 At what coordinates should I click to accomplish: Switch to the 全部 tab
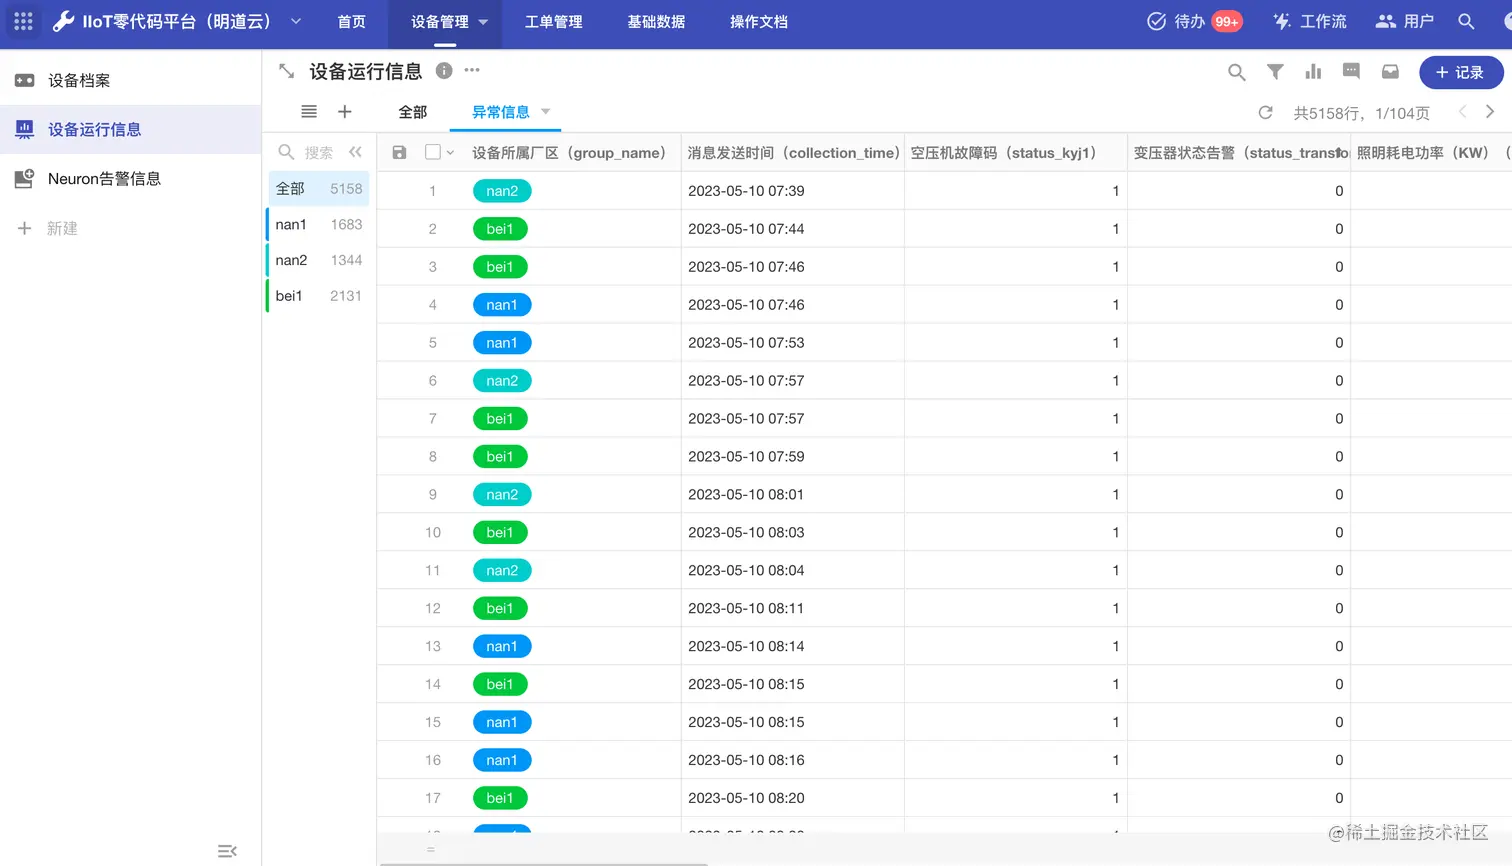point(413,112)
